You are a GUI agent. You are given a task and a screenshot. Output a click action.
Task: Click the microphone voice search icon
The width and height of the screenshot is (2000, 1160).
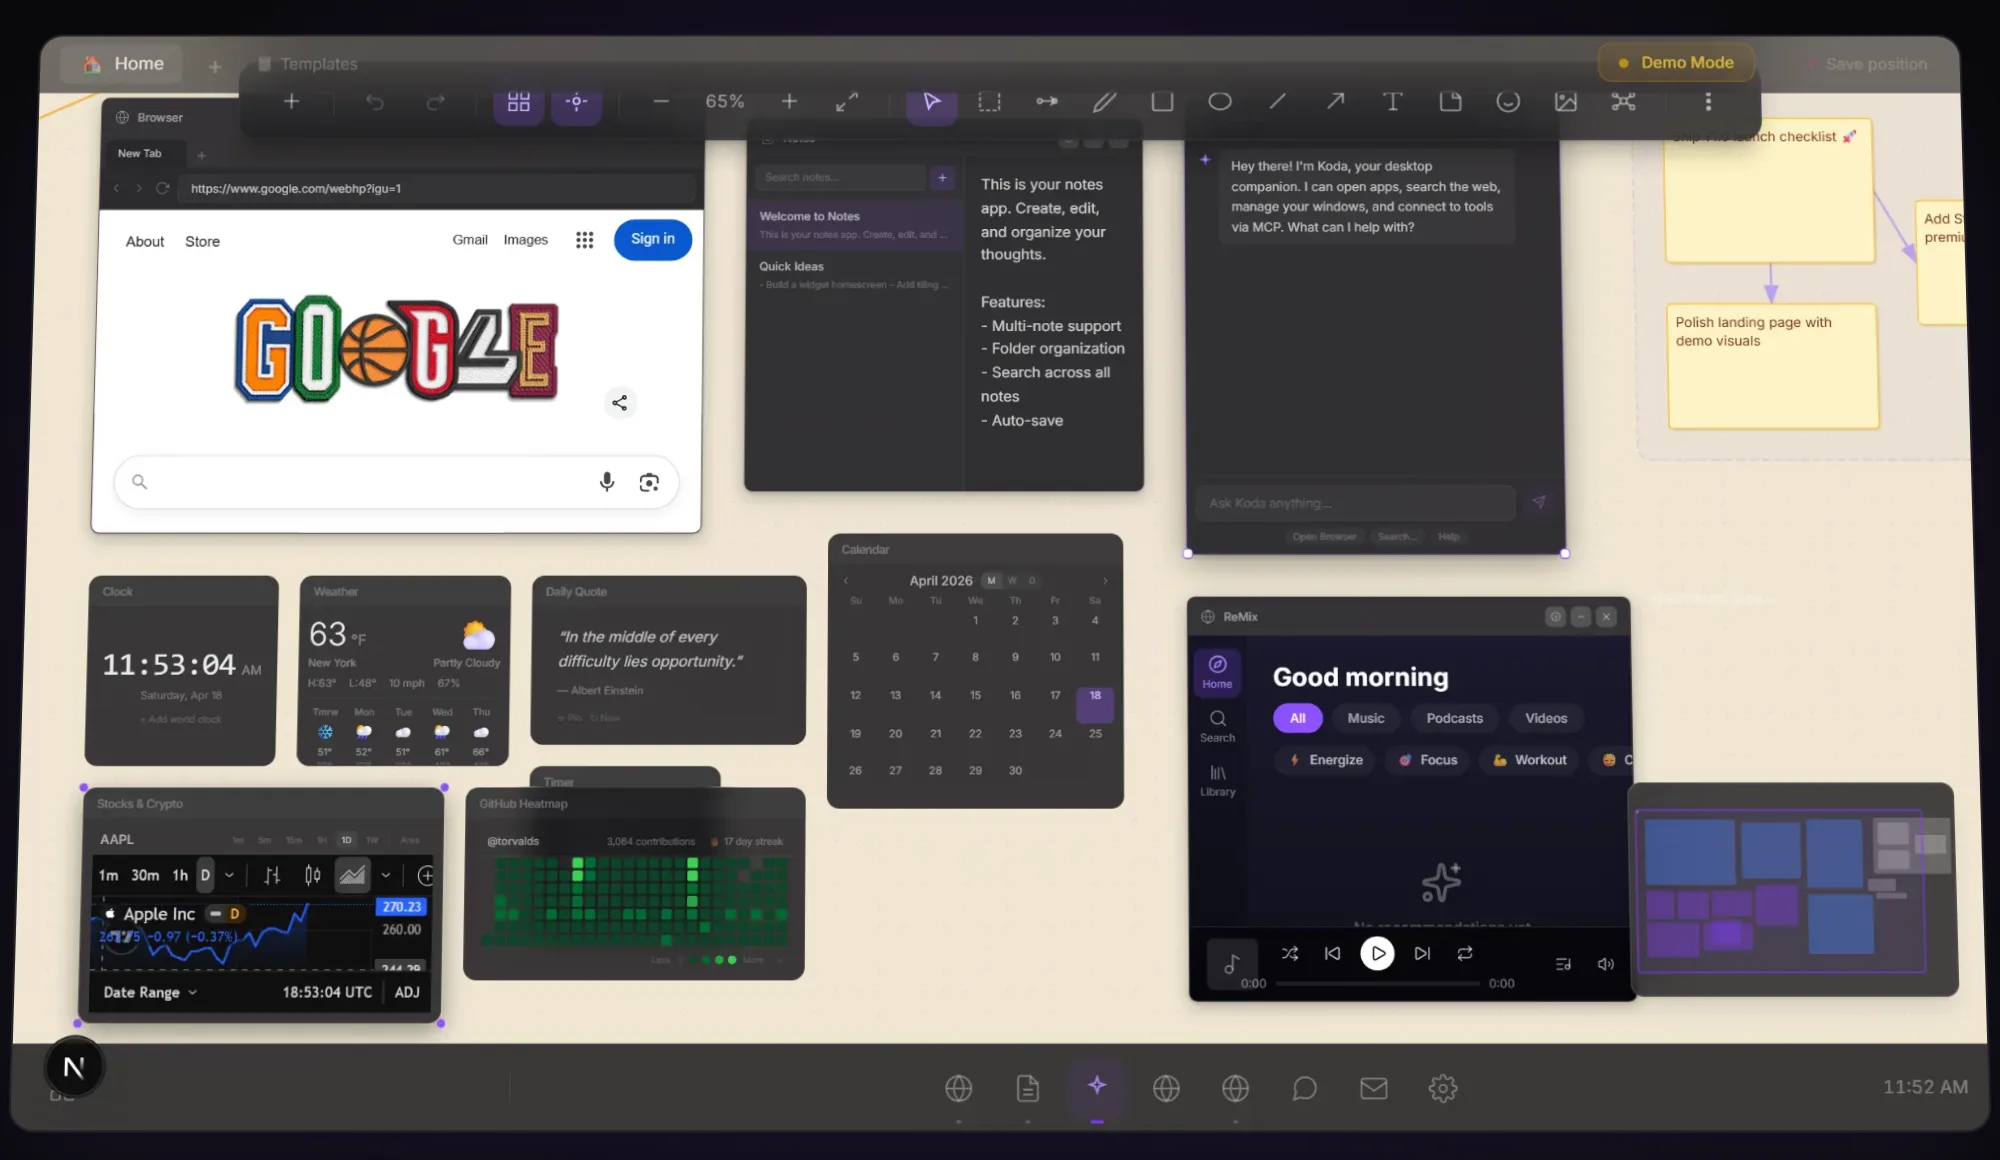click(606, 482)
